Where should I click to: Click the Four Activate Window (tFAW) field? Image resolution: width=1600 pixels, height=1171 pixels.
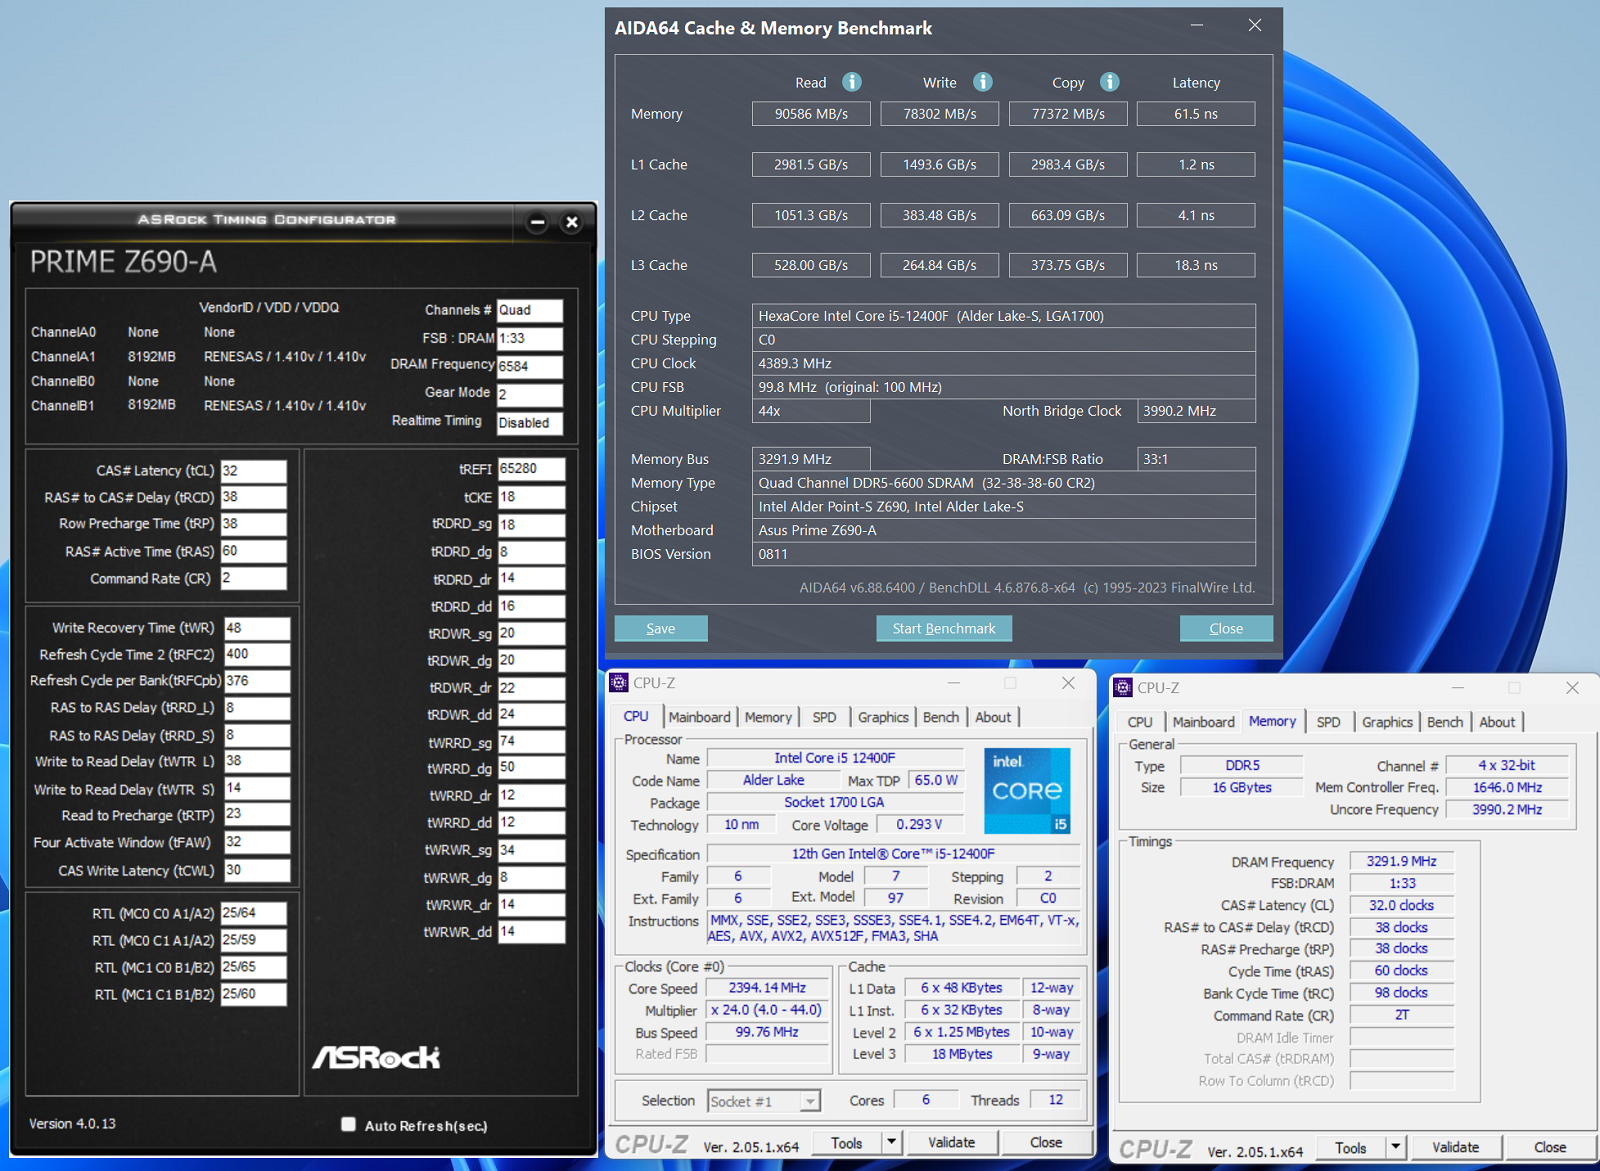(257, 842)
